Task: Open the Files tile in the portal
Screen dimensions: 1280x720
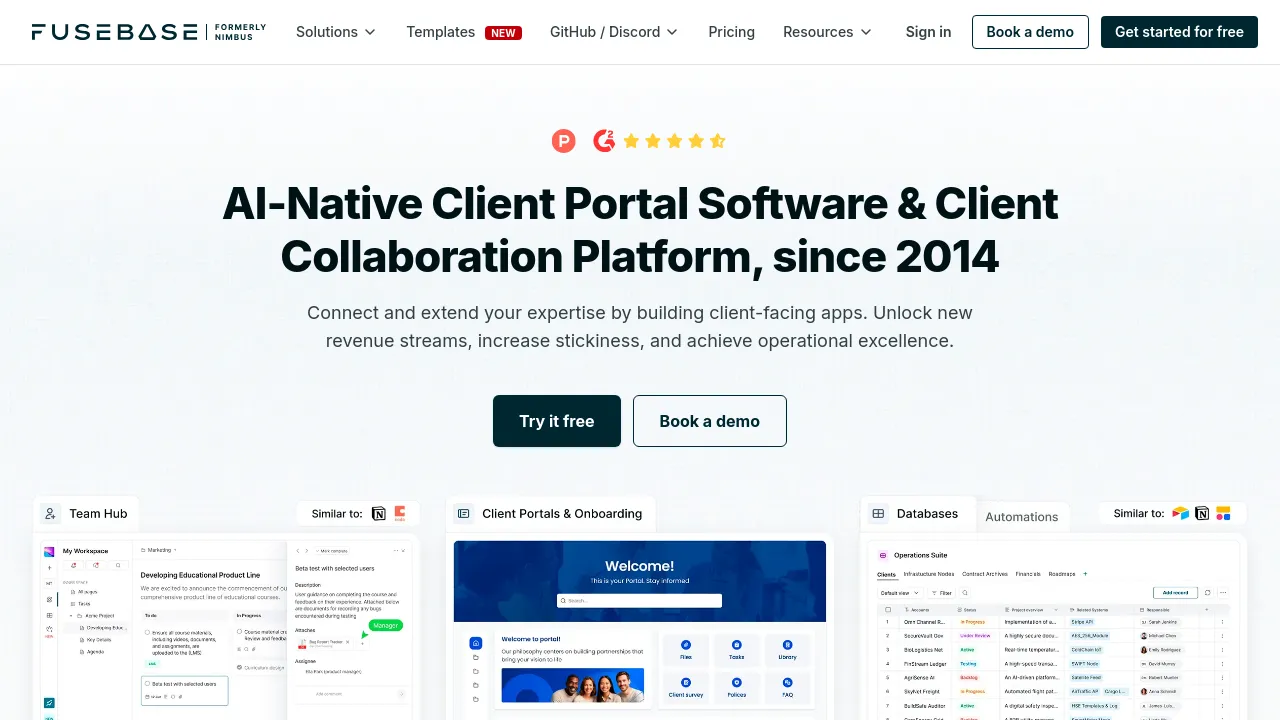Action: (x=686, y=650)
